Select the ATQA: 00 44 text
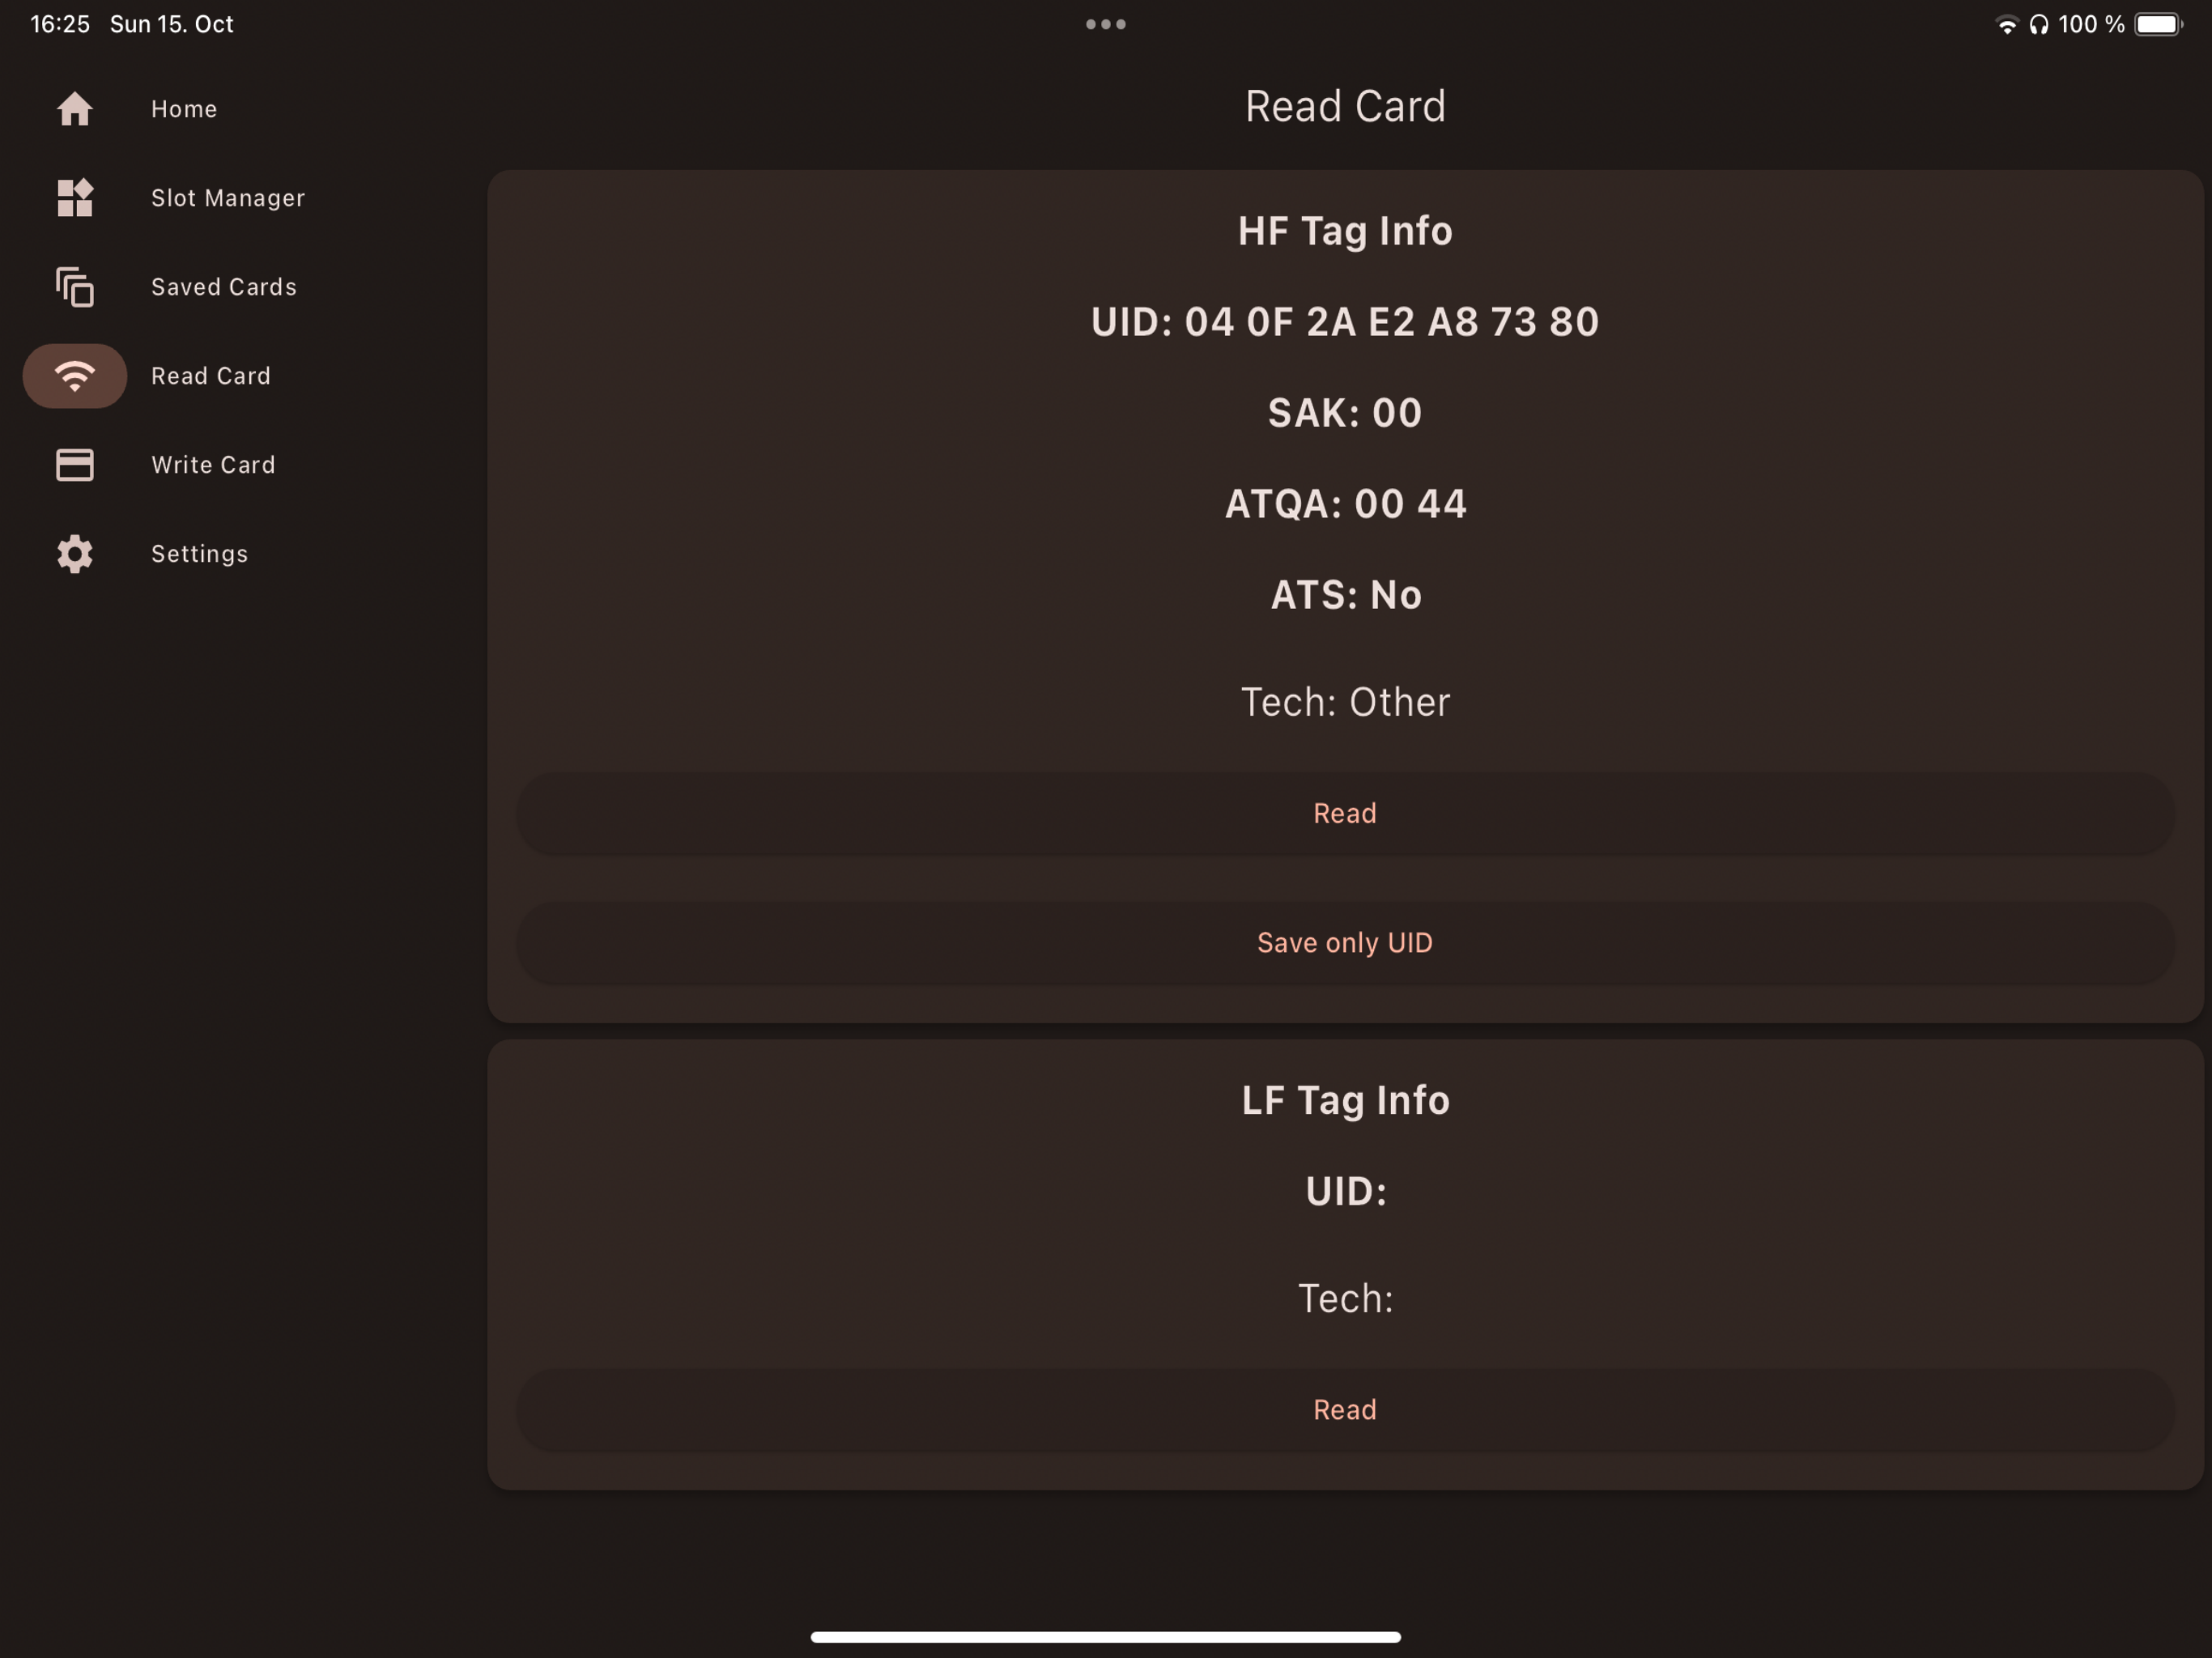Image resolution: width=2212 pixels, height=1658 pixels. pos(1345,504)
